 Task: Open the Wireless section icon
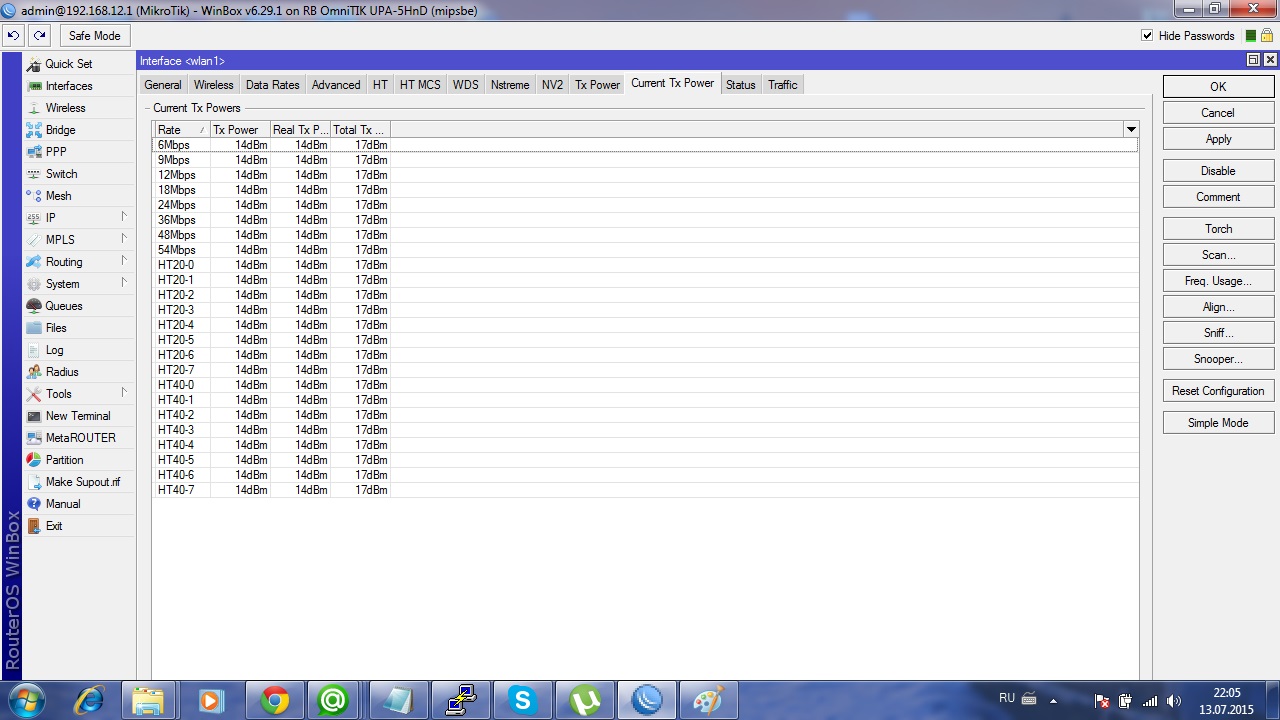[34, 108]
